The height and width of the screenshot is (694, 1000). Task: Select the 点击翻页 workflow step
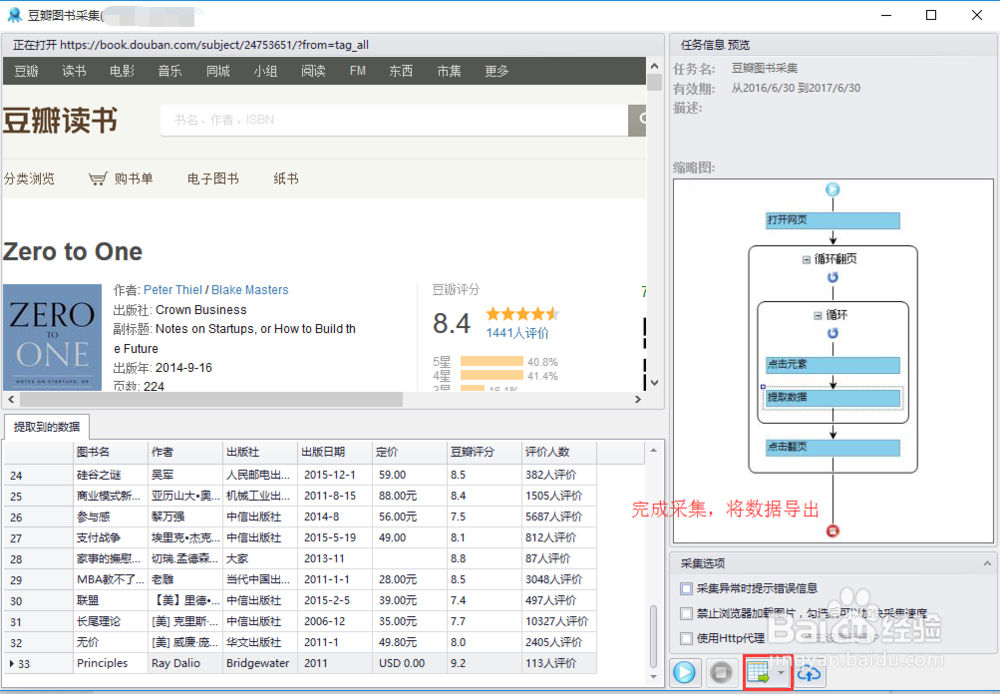point(832,447)
